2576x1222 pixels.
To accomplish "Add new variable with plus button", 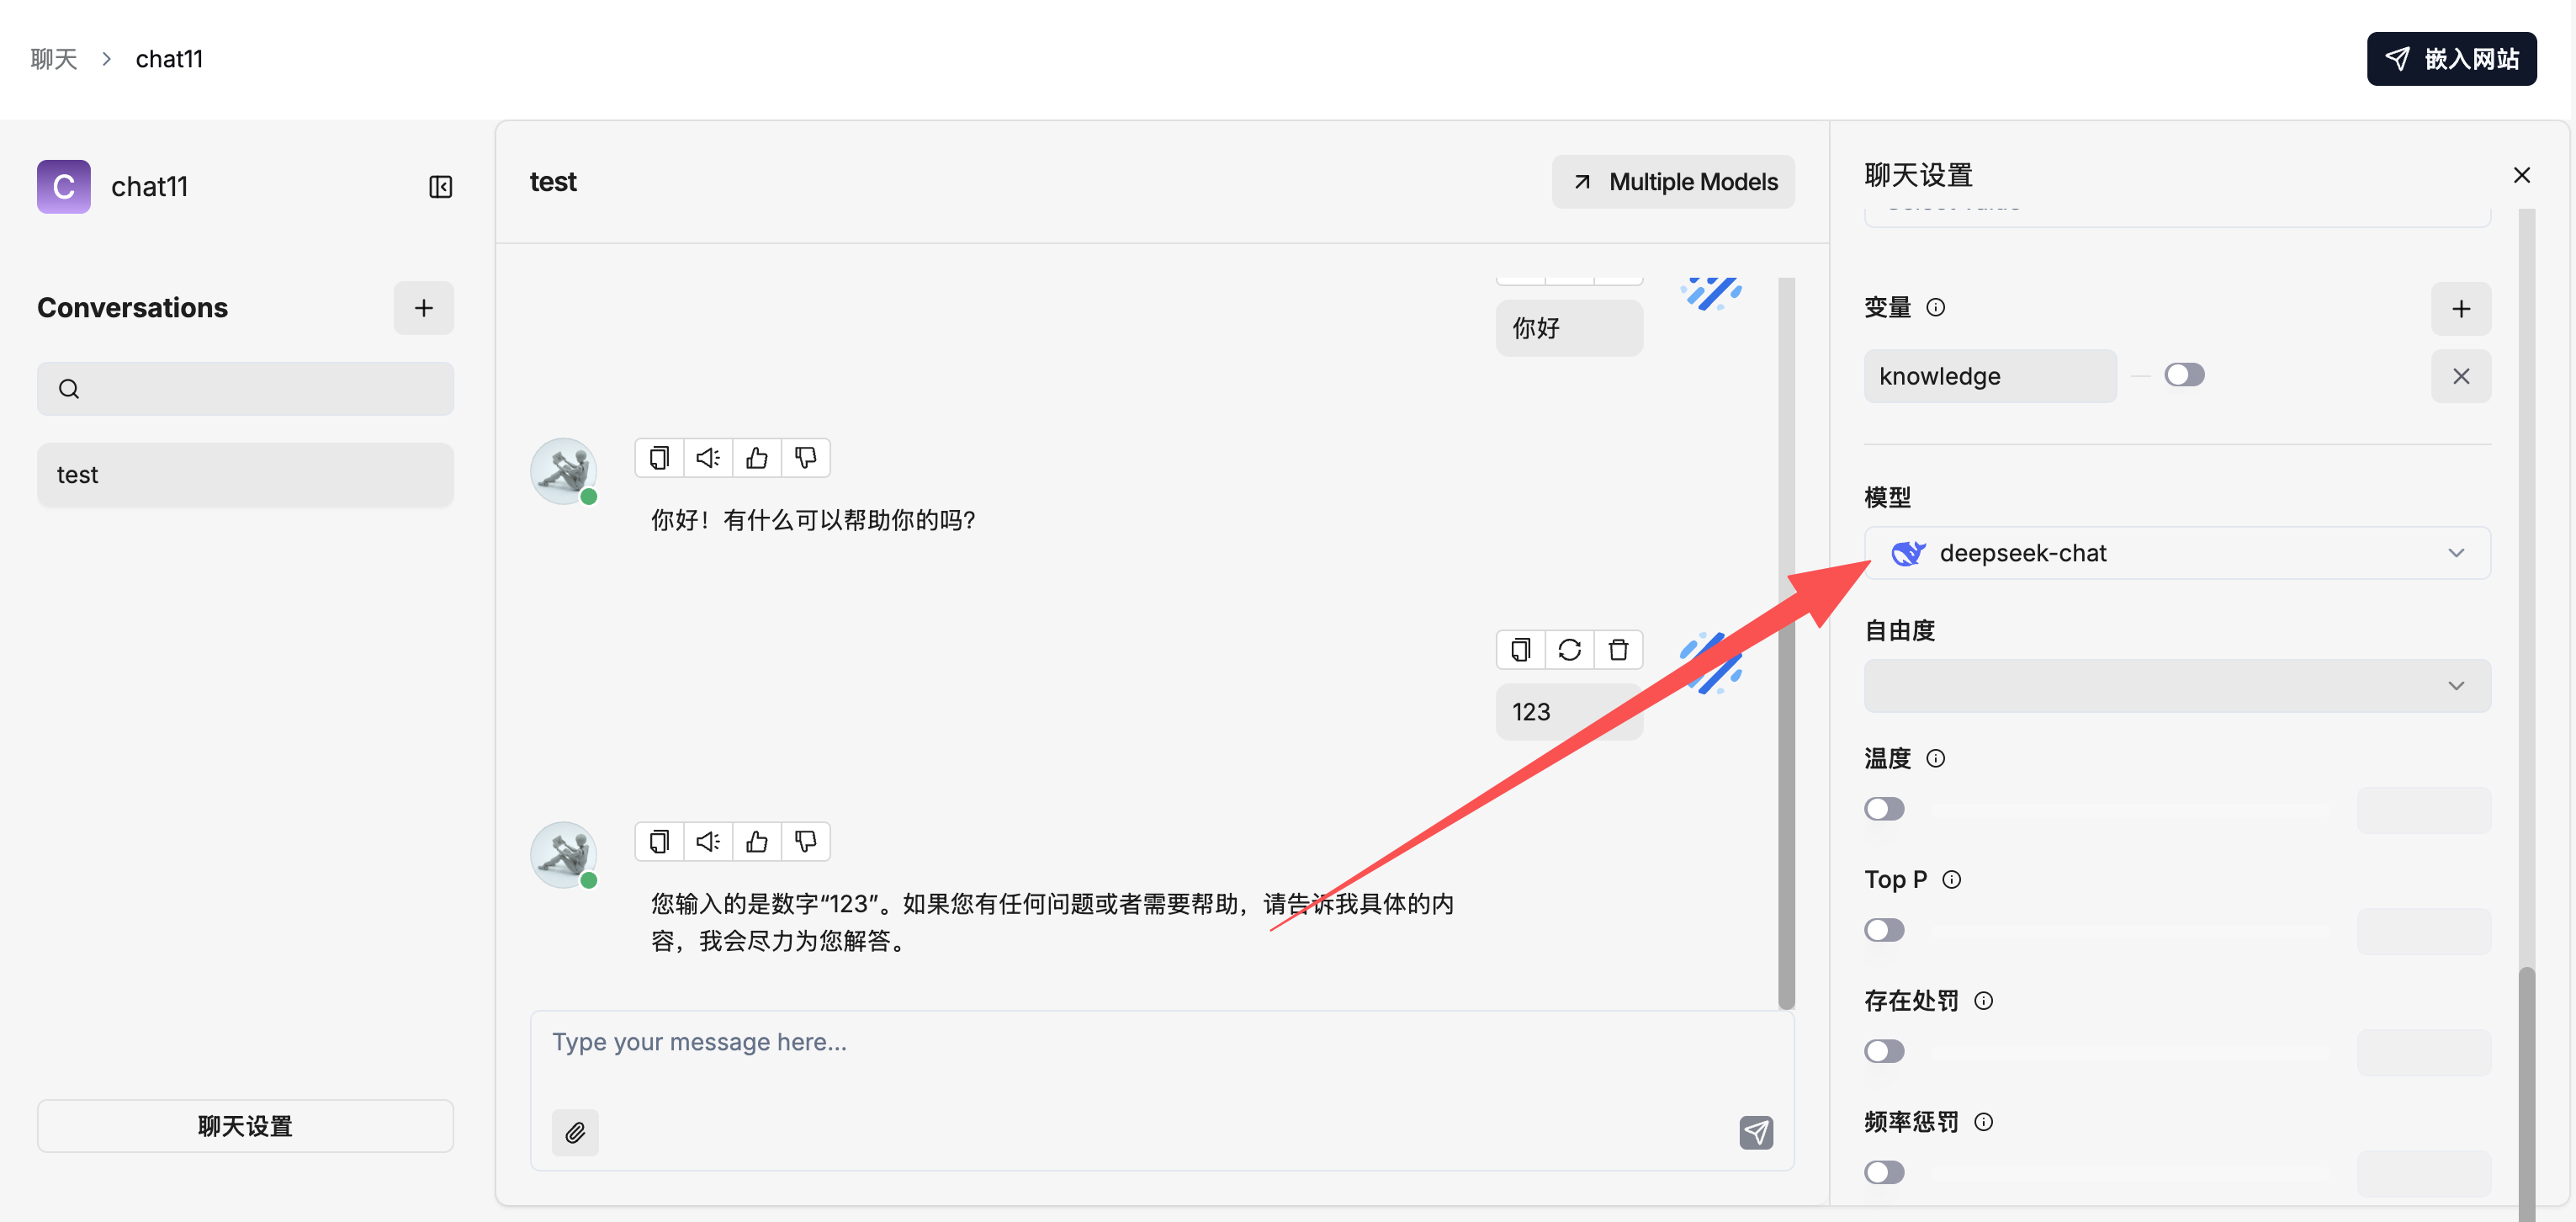I will [x=2460, y=308].
